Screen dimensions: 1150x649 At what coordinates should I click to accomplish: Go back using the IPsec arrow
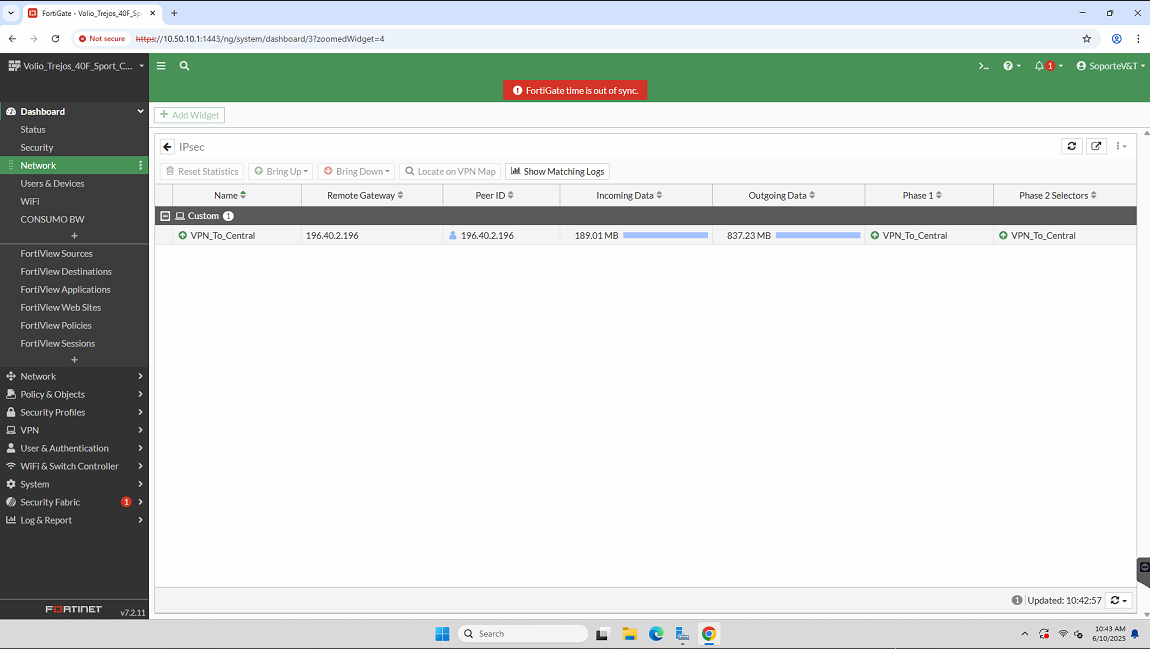(x=167, y=147)
